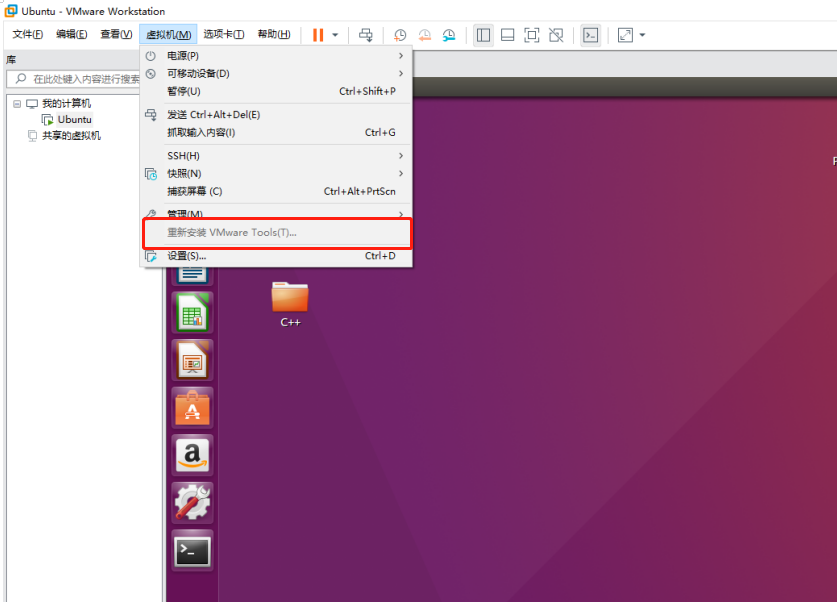This screenshot has height=602, width=837.
Task: Open snapshot manager toolbar icon
Action: click(449, 35)
